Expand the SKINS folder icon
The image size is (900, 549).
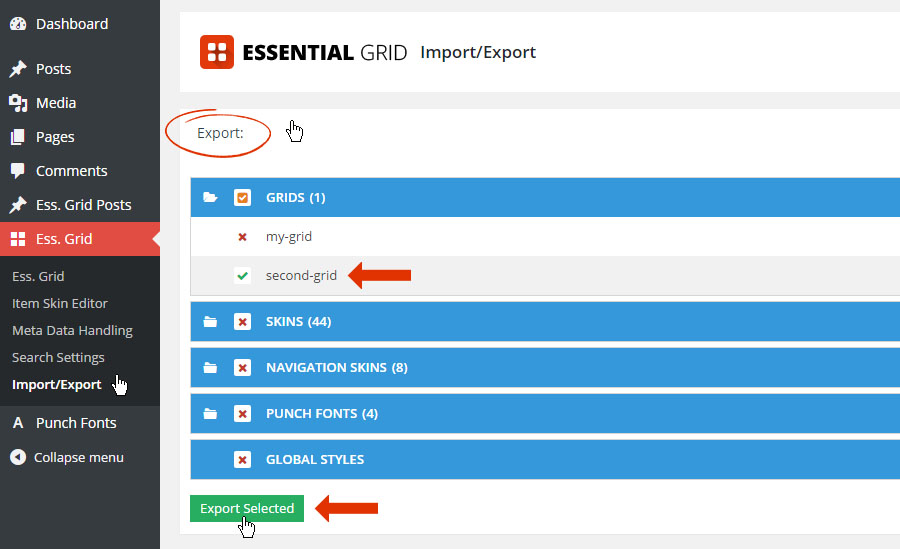[210, 322]
